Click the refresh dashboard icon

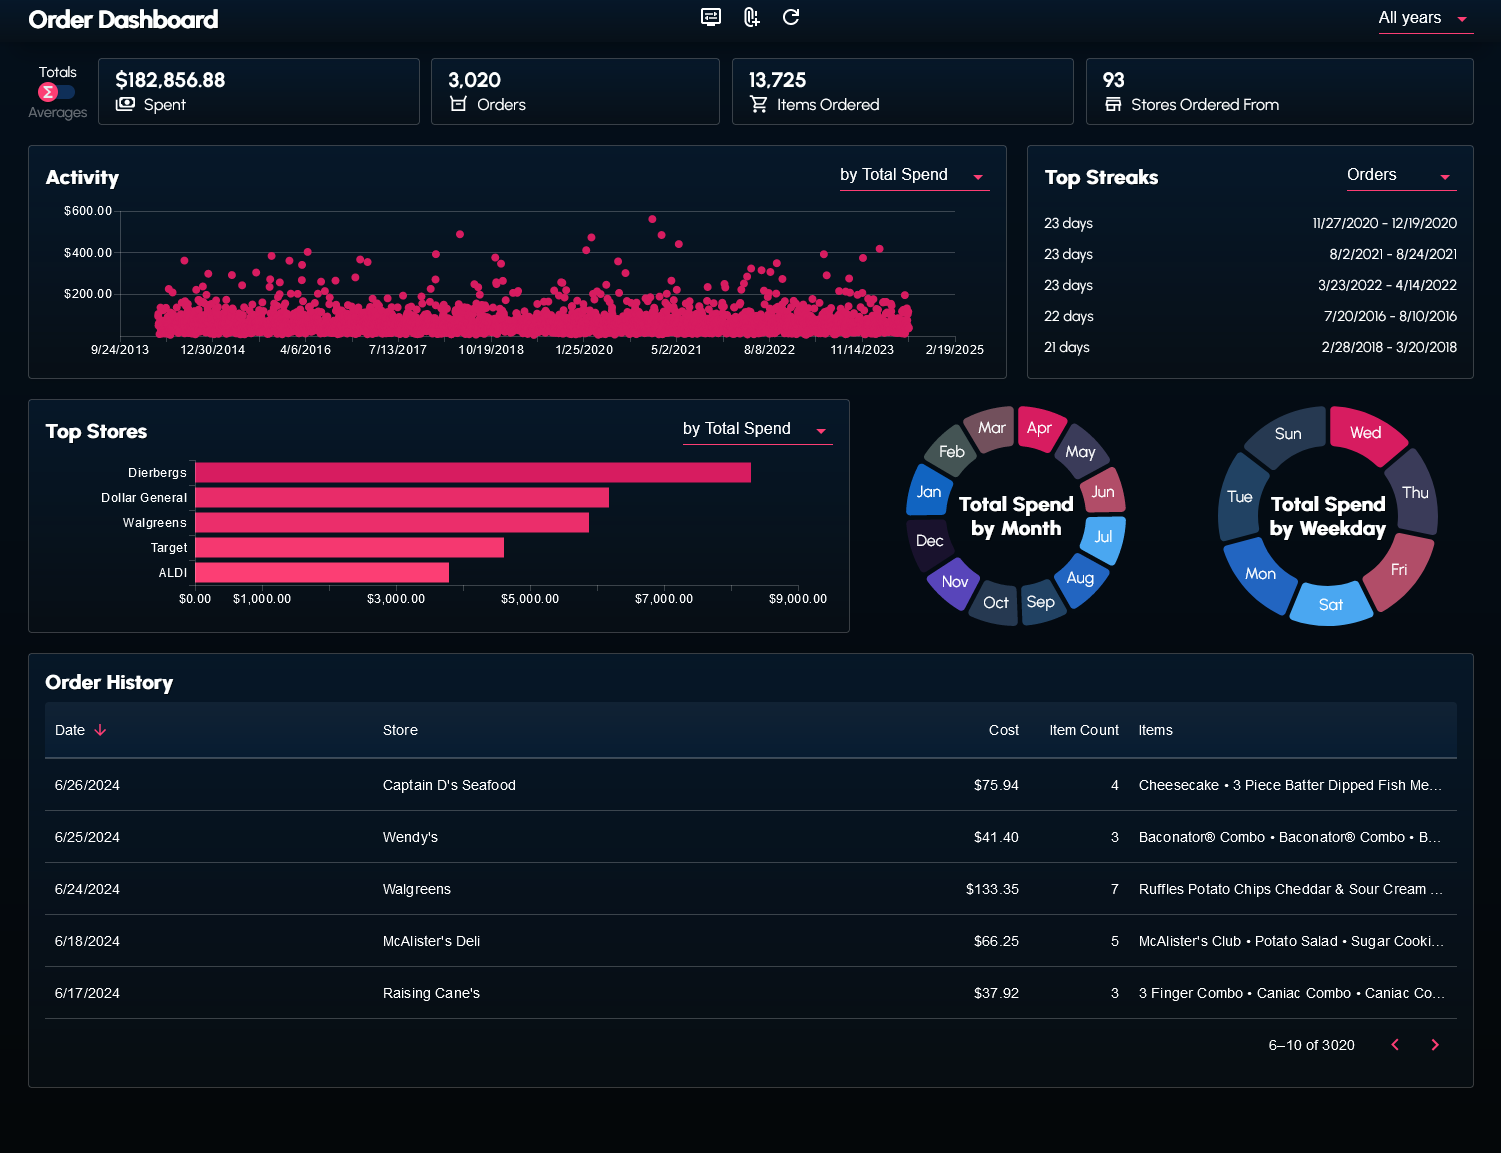coord(791,17)
